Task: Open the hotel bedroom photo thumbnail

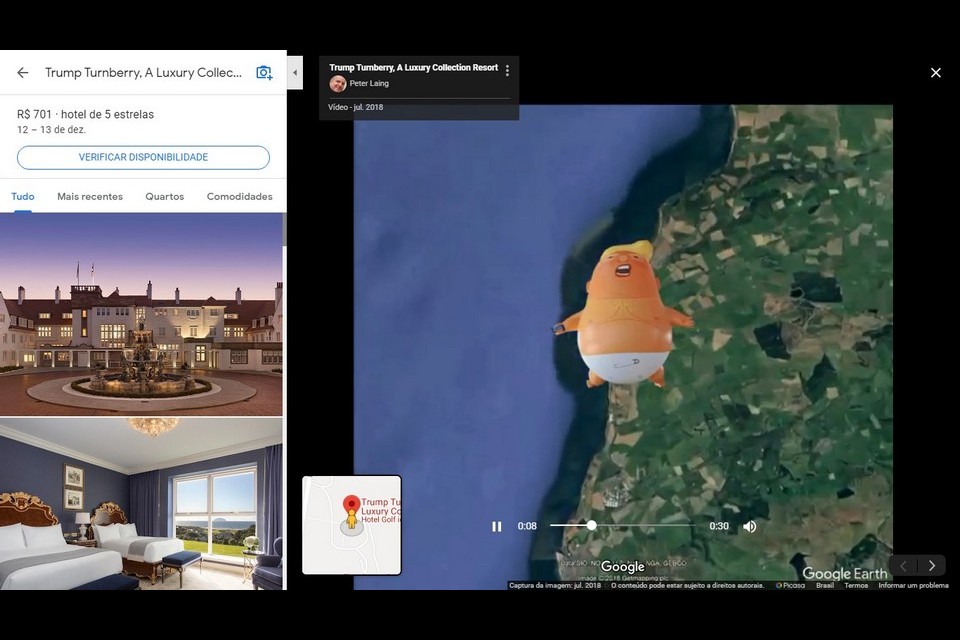Action: pos(141,505)
